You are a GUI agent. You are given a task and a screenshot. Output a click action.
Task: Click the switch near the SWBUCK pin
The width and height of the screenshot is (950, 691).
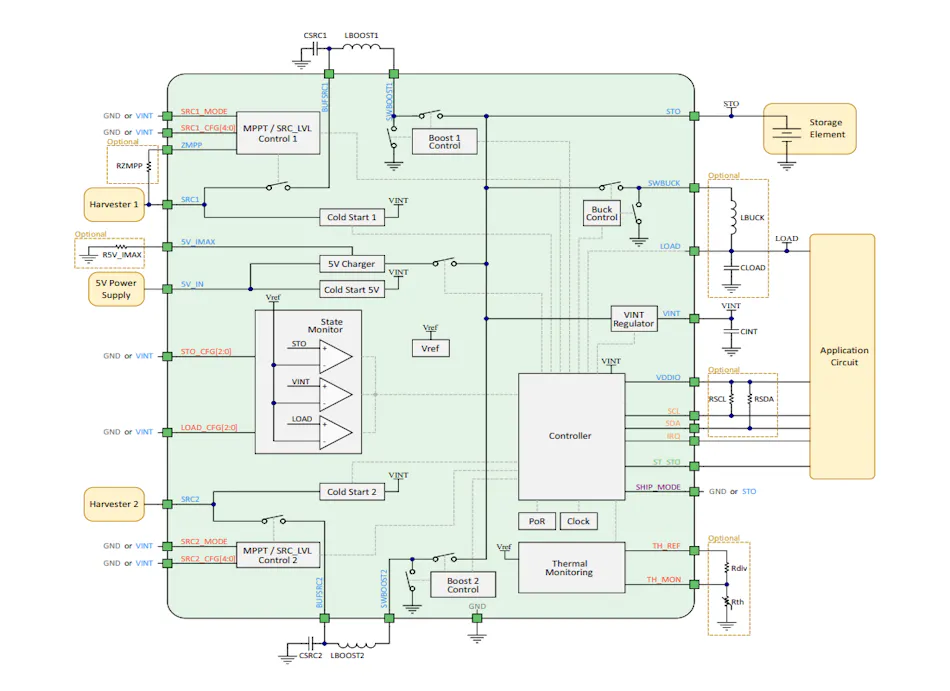(x=611, y=185)
